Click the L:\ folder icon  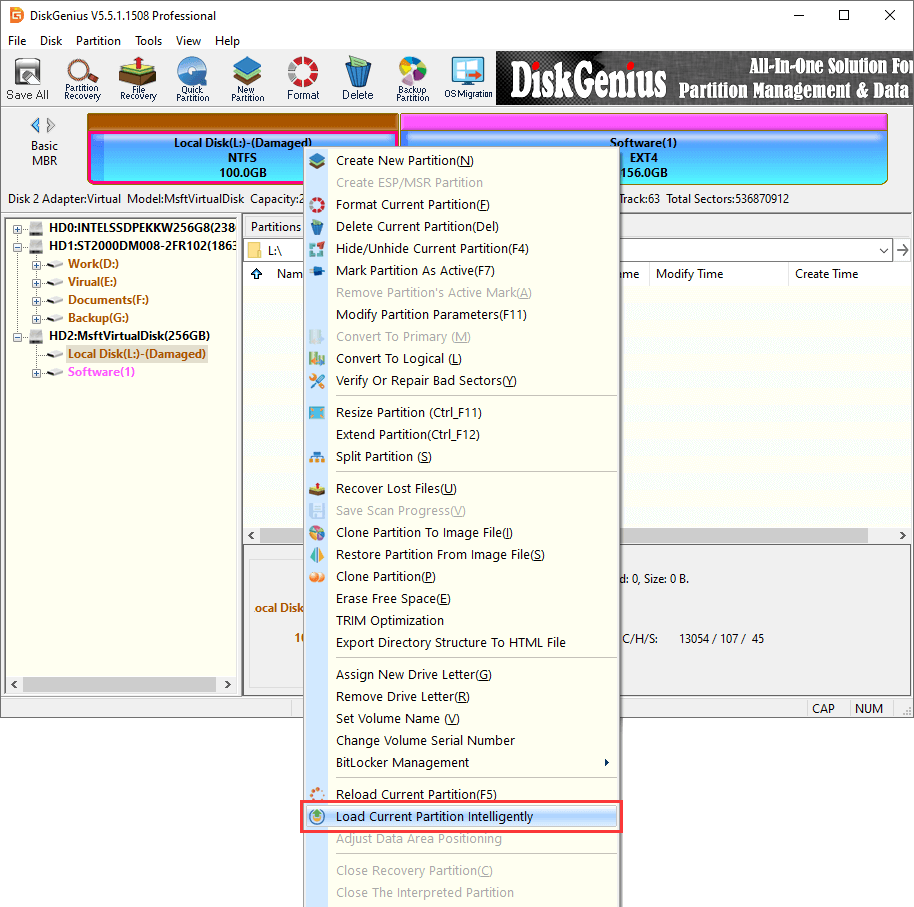click(255, 250)
